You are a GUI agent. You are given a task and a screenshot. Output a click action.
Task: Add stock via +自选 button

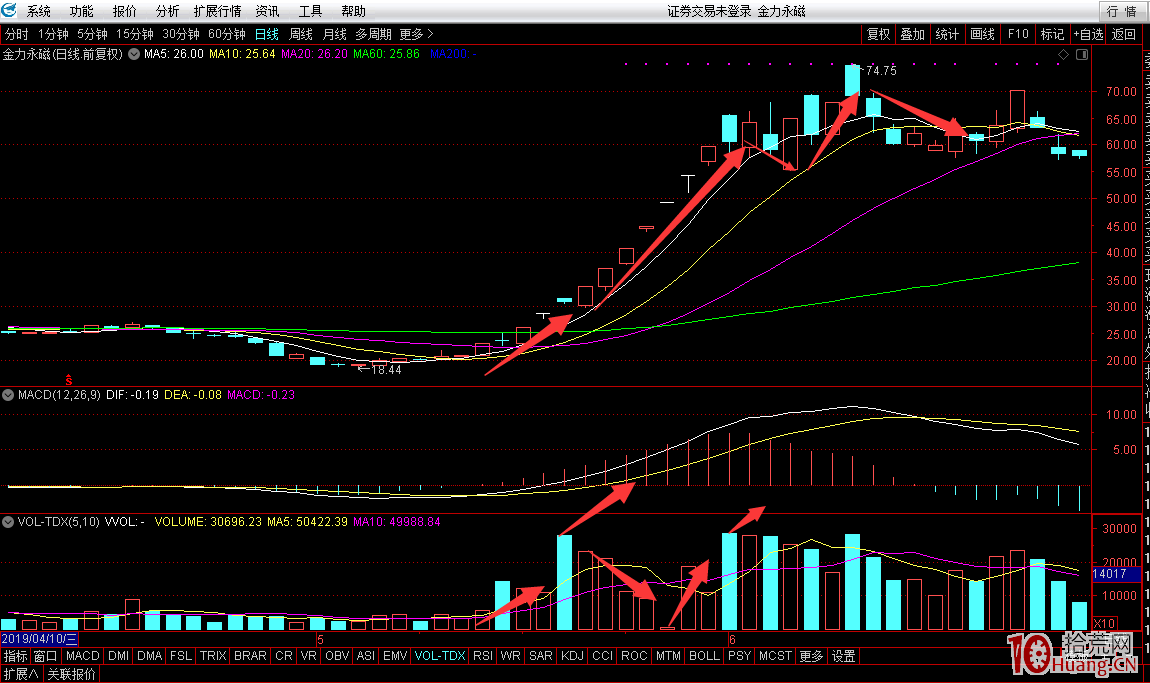coord(1088,34)
